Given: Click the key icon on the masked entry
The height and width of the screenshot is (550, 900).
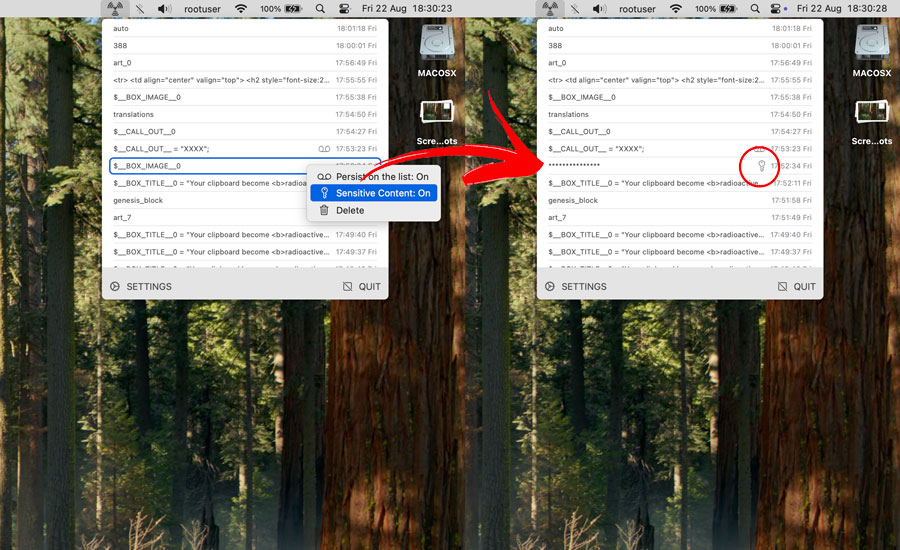Looking at the screenshot, I should [x=760, y=166].
